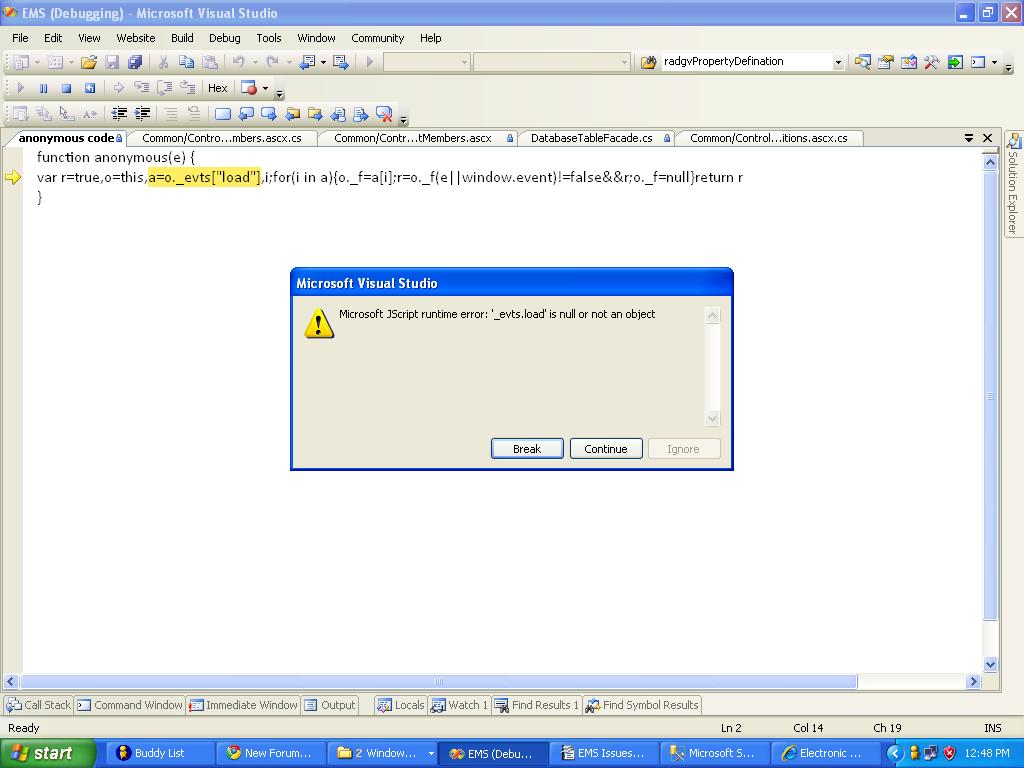Open the Output panel tab
The width and height of the screenshot is (1024, 768).
(x=330, y=705)
